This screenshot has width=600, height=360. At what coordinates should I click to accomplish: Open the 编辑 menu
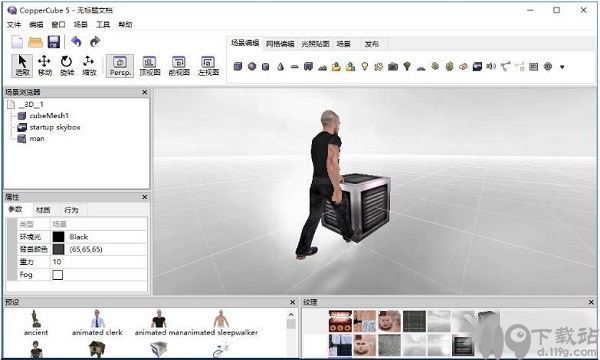(x=36, y=24)
